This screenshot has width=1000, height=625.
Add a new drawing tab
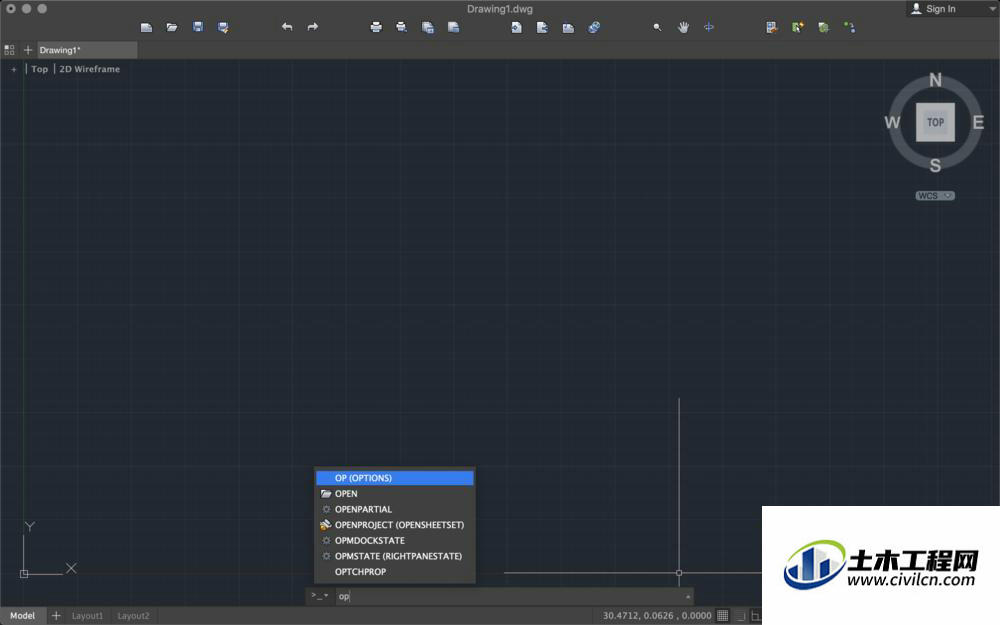27,50
